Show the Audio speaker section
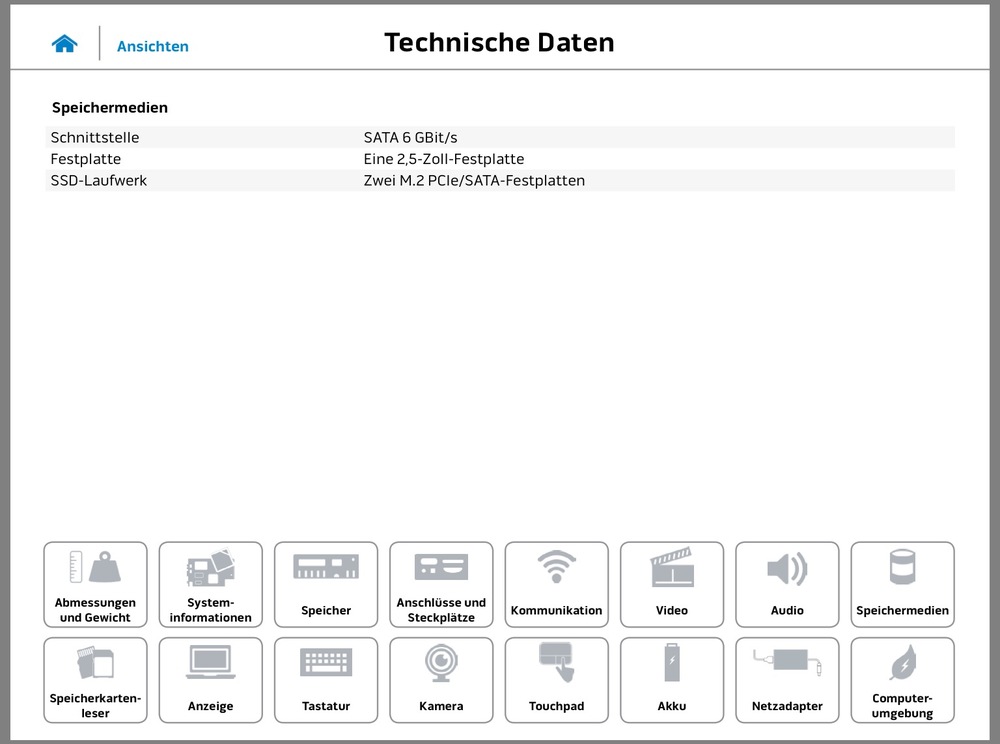 (787, 585)
